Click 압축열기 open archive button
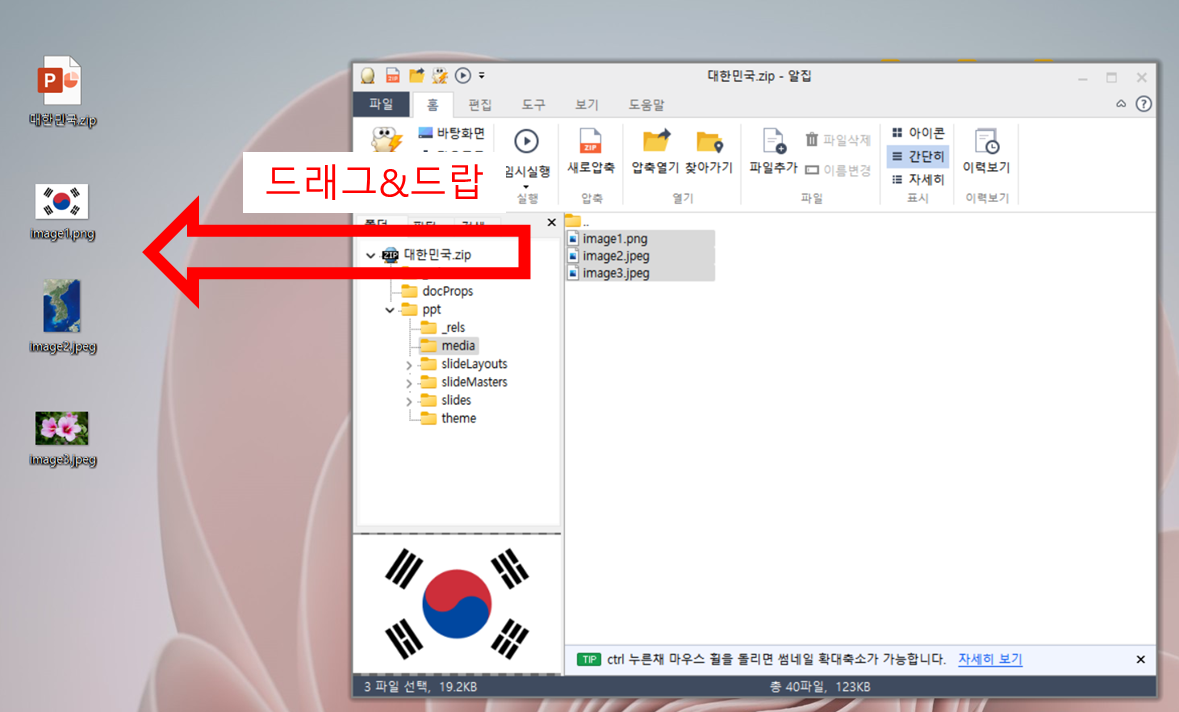Viewport: 1179px width, 712px height. pyautogui.click(x=656, y=151)
